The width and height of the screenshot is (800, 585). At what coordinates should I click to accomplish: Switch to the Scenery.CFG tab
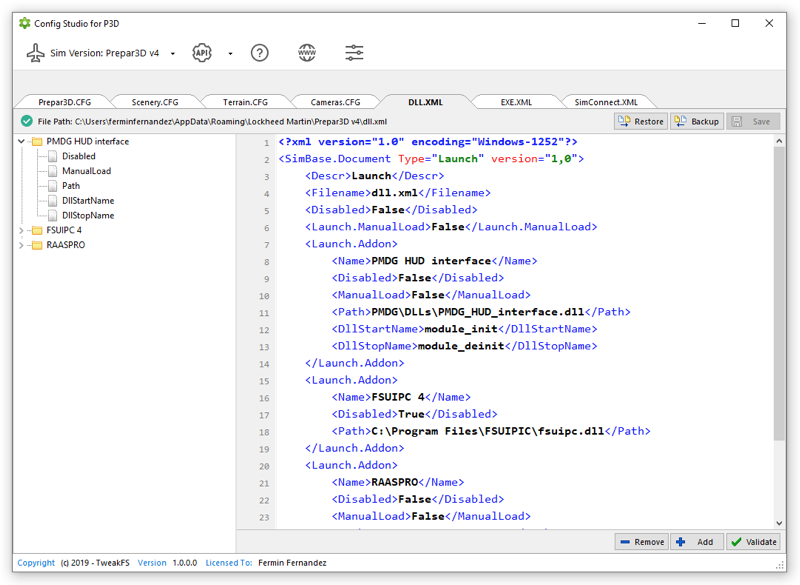155,102
